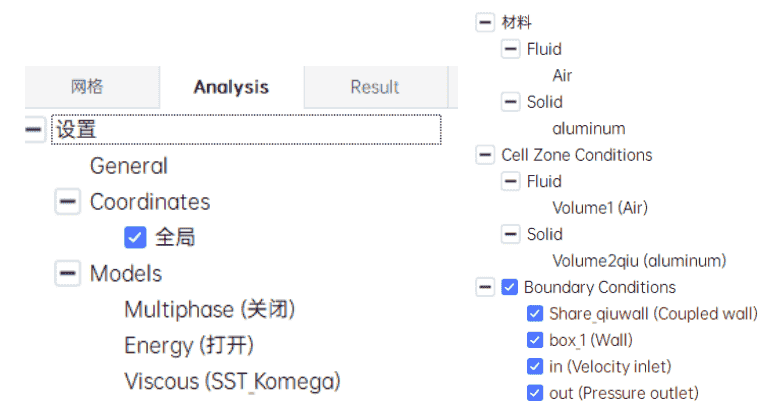Collapse the 材料 materials node
This screenshot has height=412, width=765.
pyautogui.click(x=485, y=22)
